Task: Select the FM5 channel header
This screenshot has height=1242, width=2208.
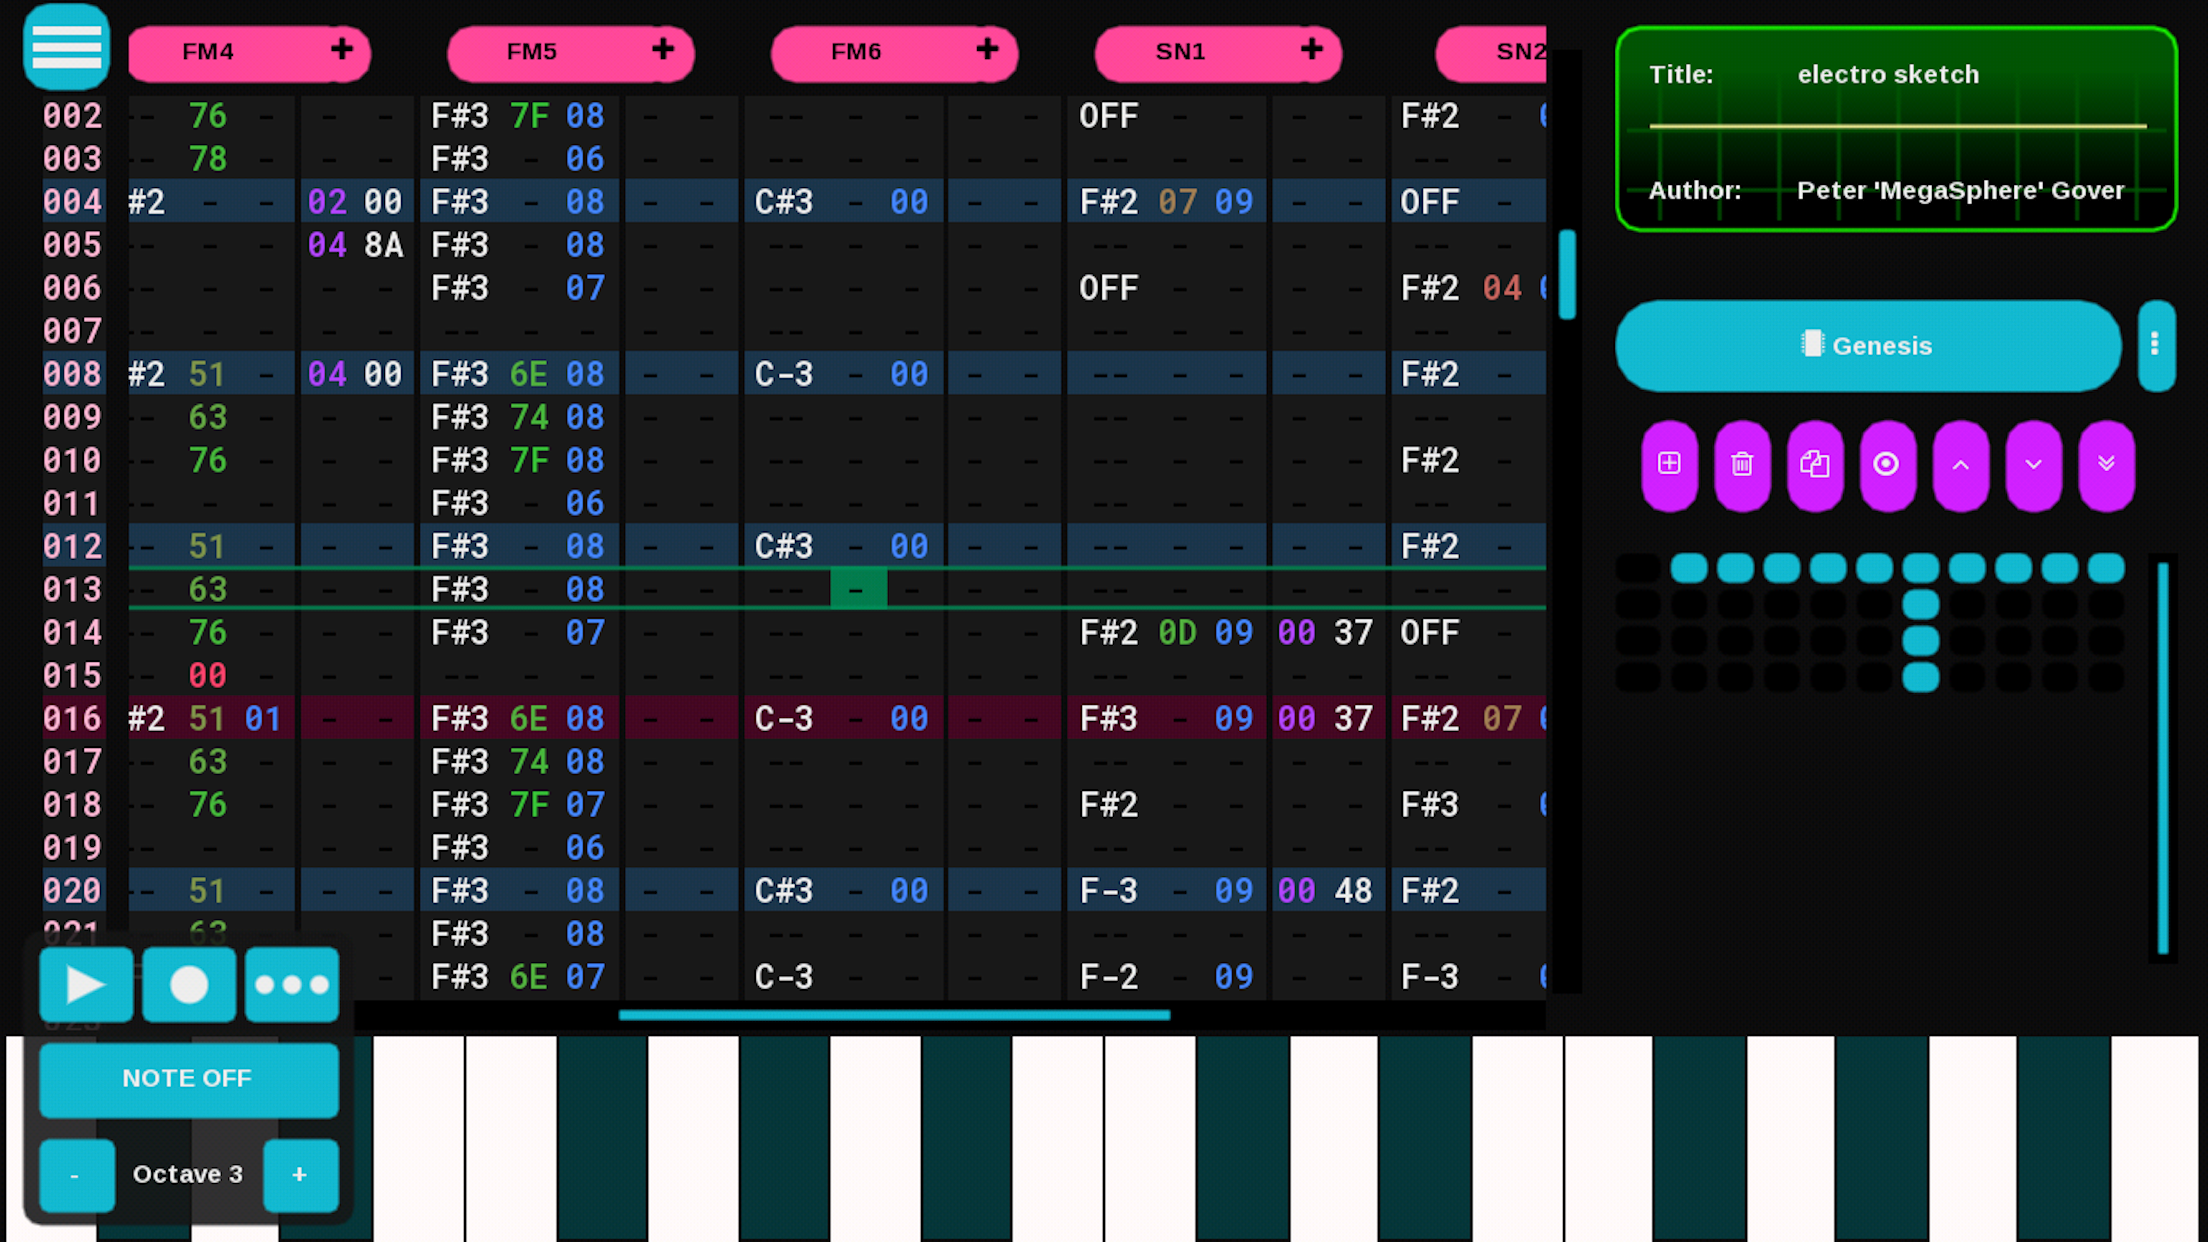Action: (x=531, y=52)
